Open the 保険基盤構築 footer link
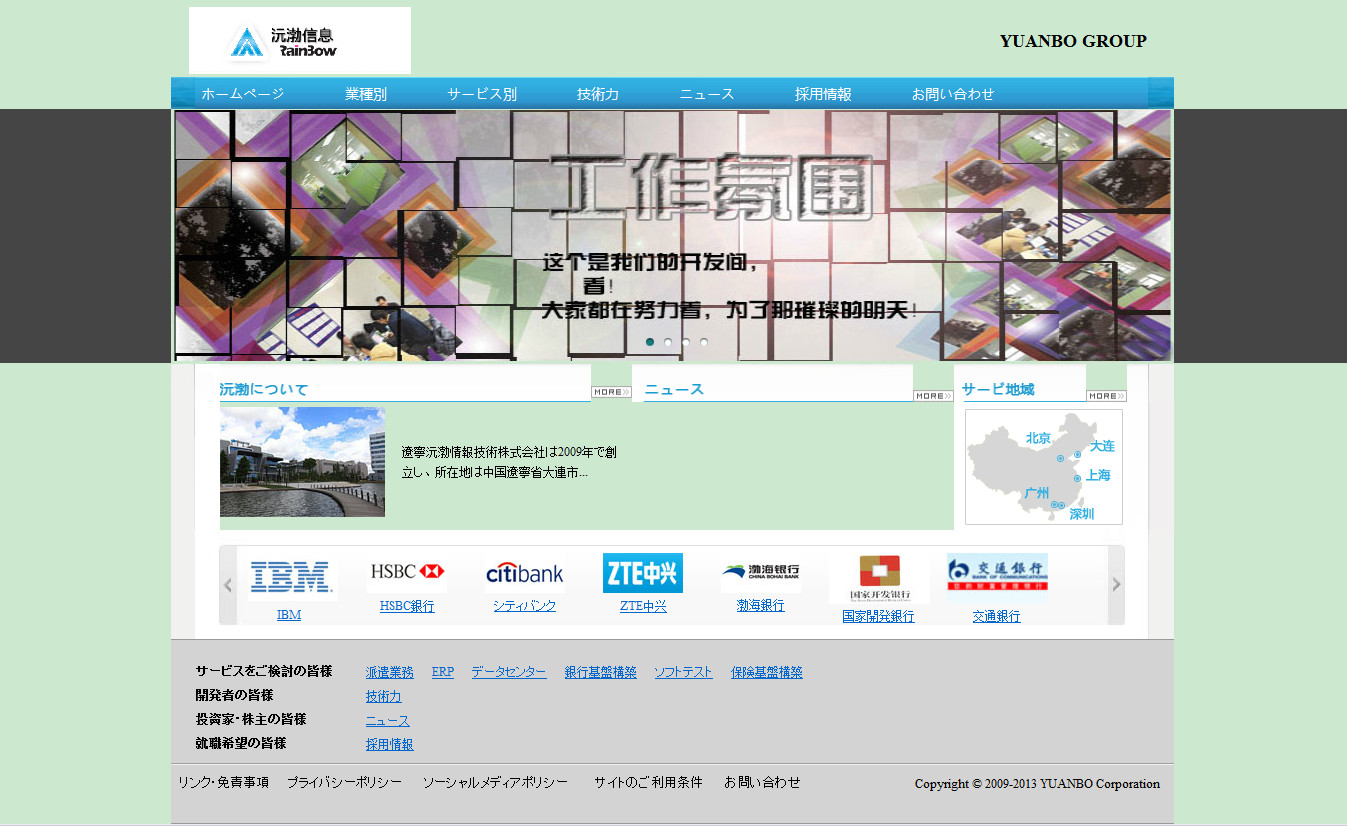1347x826 pixels. tap(767, 672)
